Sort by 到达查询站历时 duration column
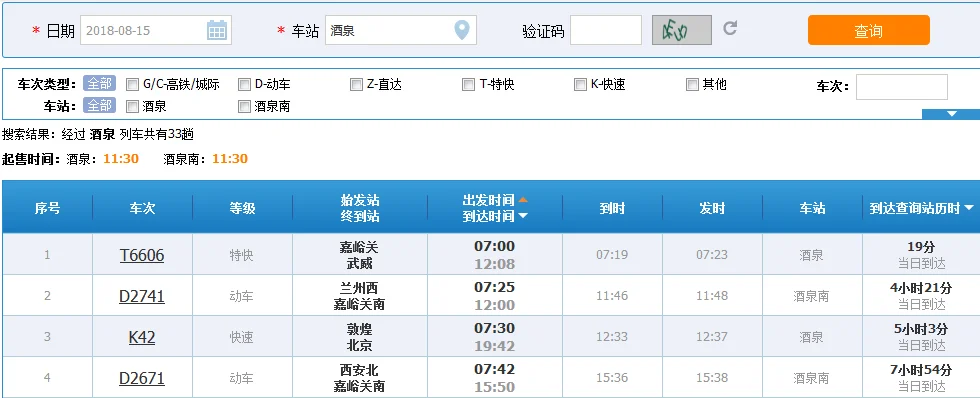This screenshot has width=980, height=398. pos(921,208)
